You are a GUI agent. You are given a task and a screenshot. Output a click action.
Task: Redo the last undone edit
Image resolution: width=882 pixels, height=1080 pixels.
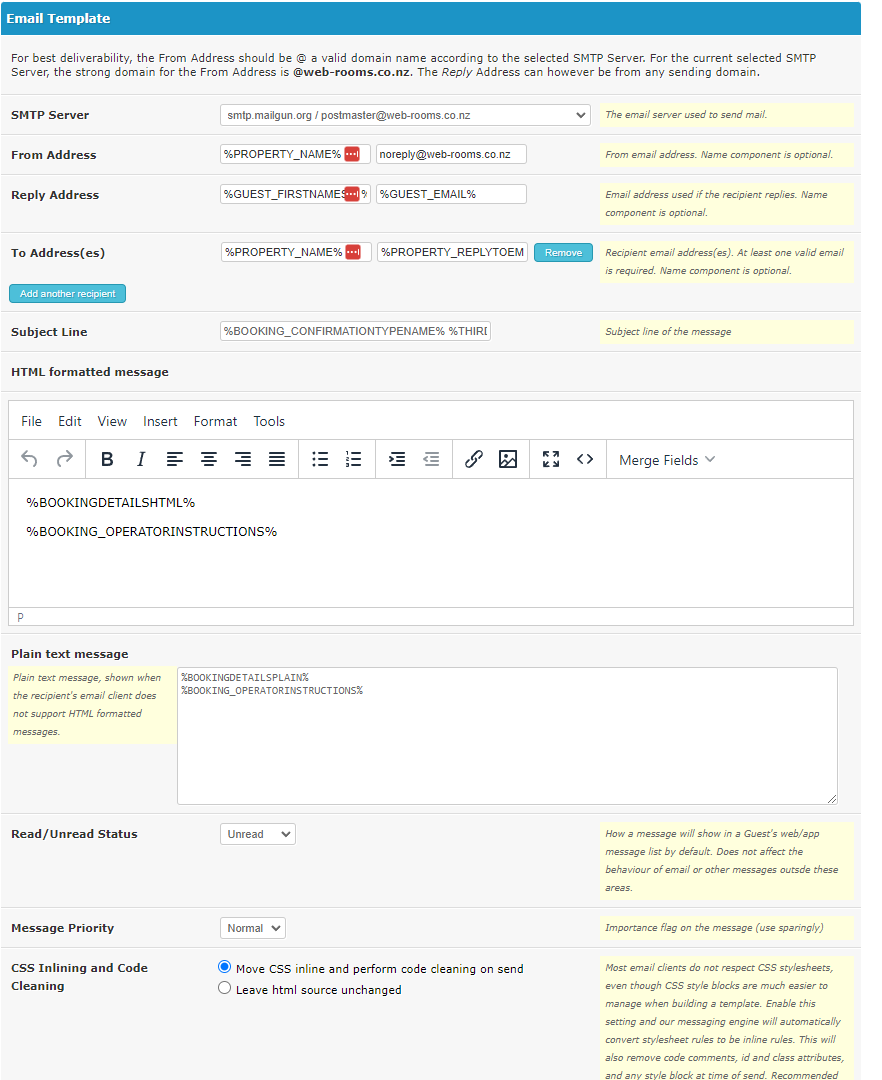(64, 459)
